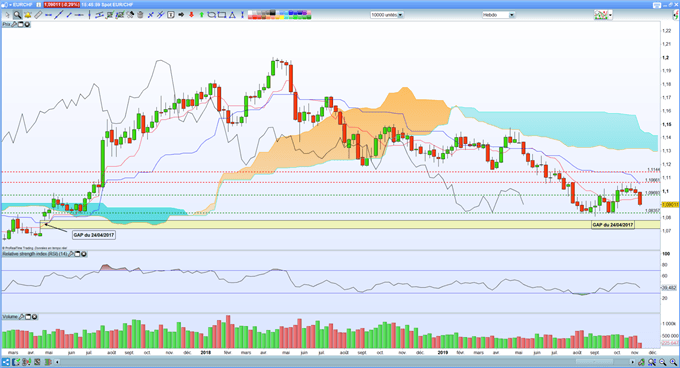Insert a black right arrow marker
The image size is (680, 368).
(181, 15)
